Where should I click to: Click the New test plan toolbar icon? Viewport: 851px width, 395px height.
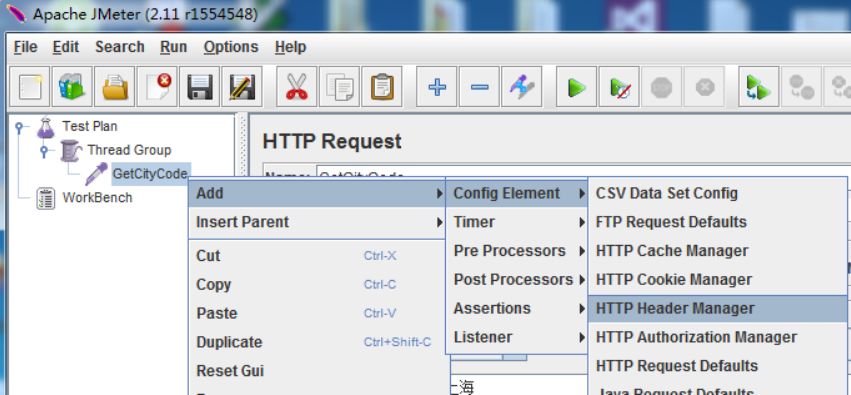click(x=30, y=87)
